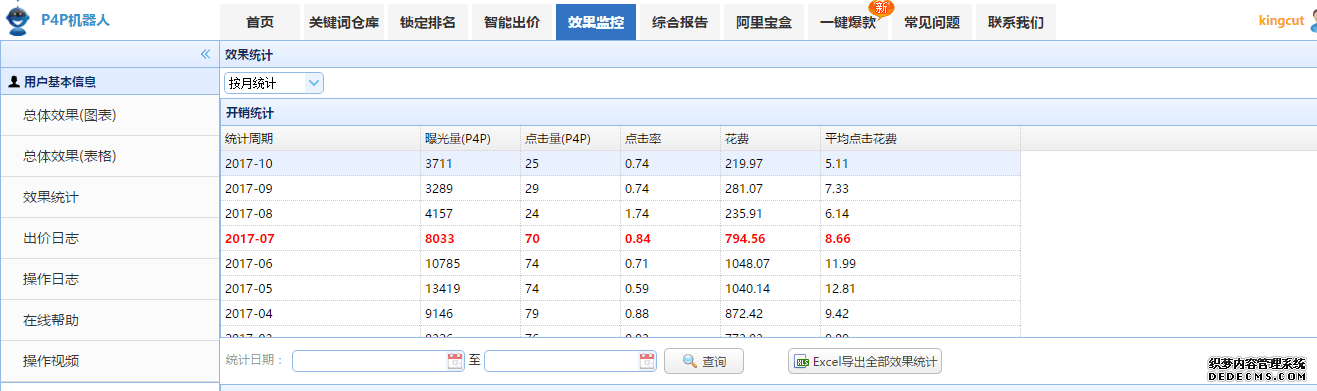The height and width of the screenshot is (391, 1317).
Task: Open the 常见问题 tab
Action: click(x=932, y=22)
